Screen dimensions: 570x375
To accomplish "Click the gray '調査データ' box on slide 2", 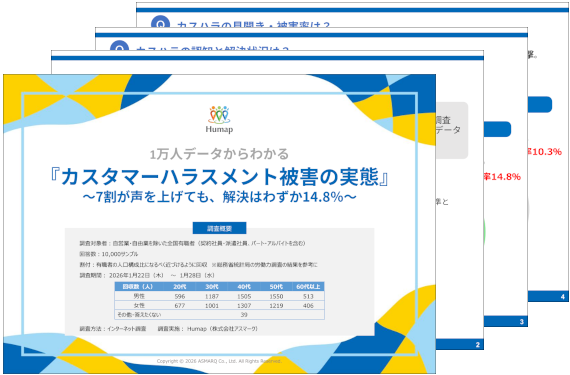I will 452,130.
